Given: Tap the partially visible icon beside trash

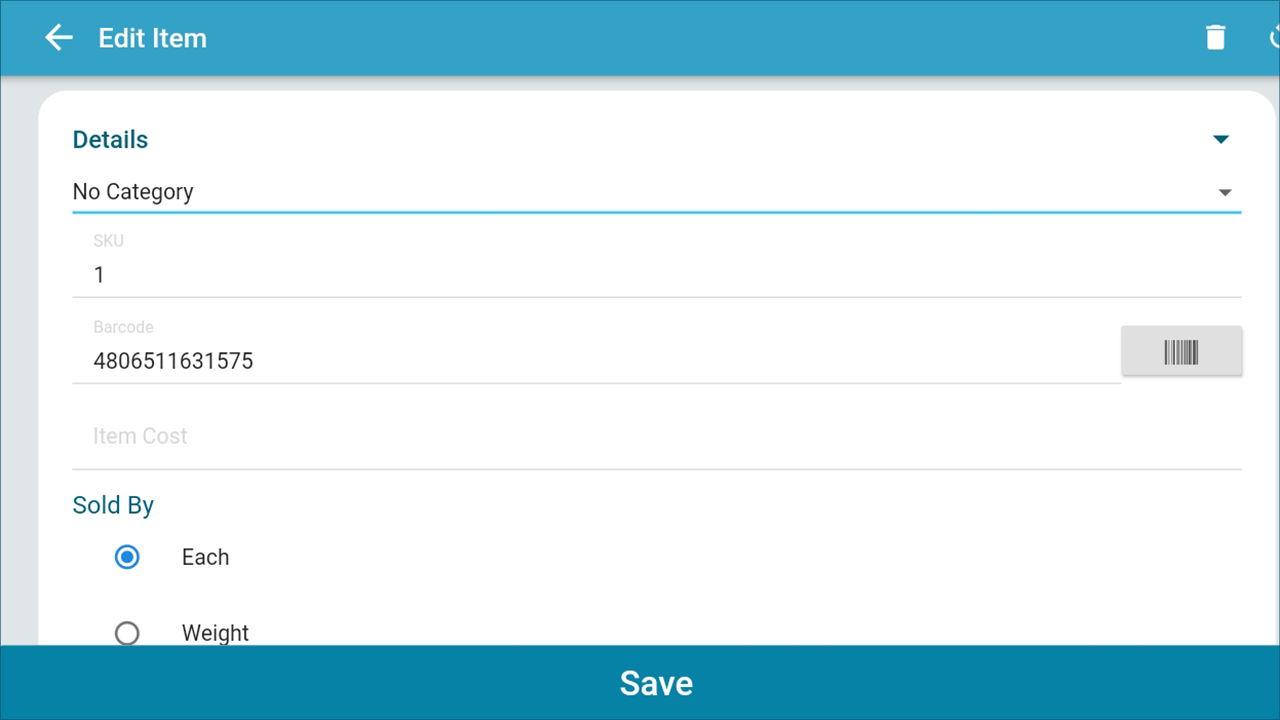Looking at the screenshot, I should click(1274, 38).
